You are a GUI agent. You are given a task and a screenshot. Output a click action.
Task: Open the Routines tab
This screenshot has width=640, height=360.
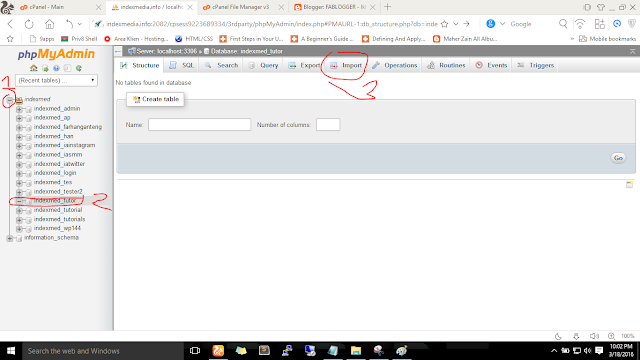tap(446, 65)
